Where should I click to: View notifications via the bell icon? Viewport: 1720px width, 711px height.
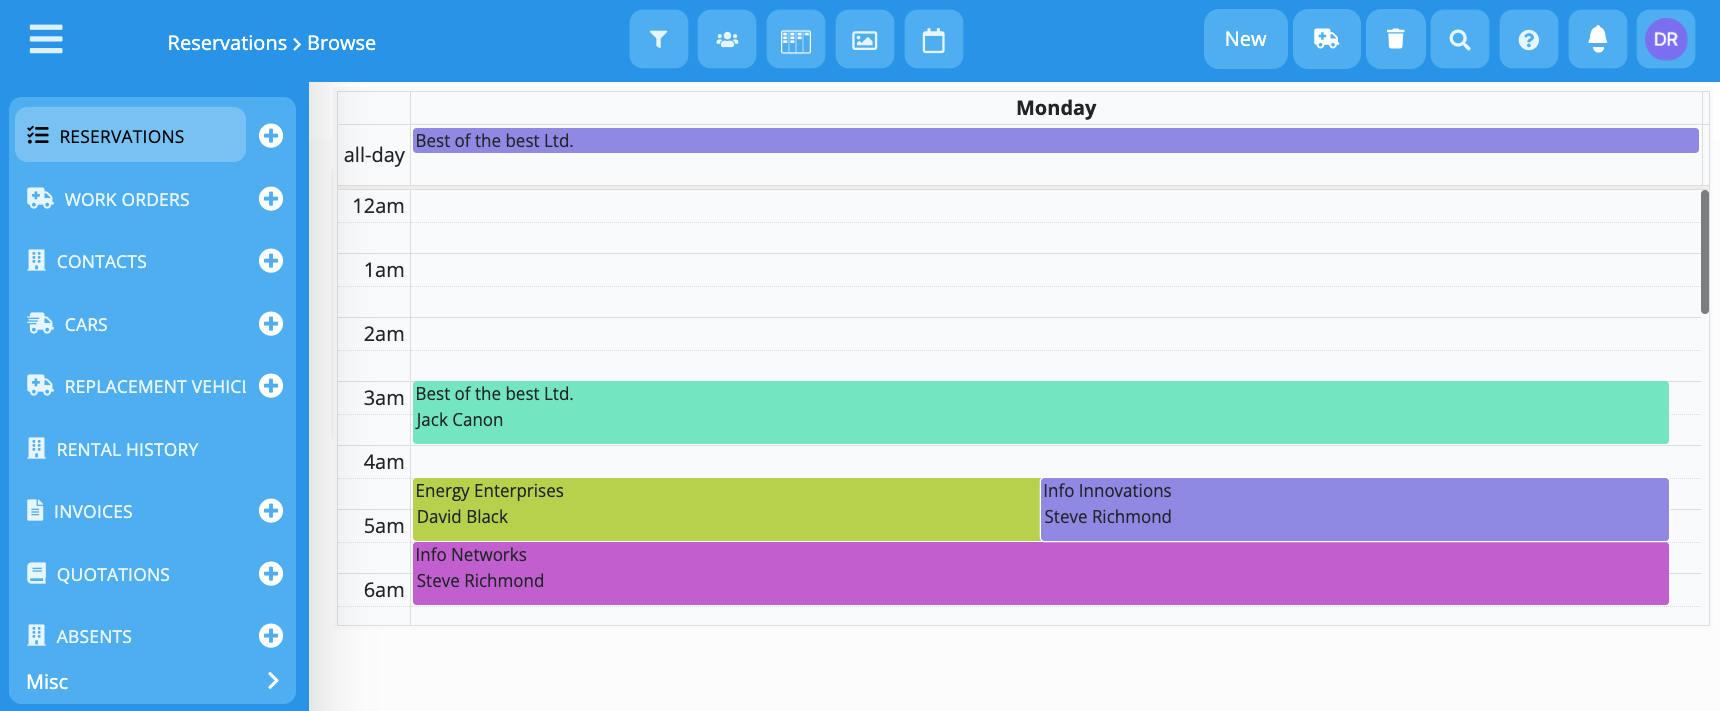pos(1597,40)
